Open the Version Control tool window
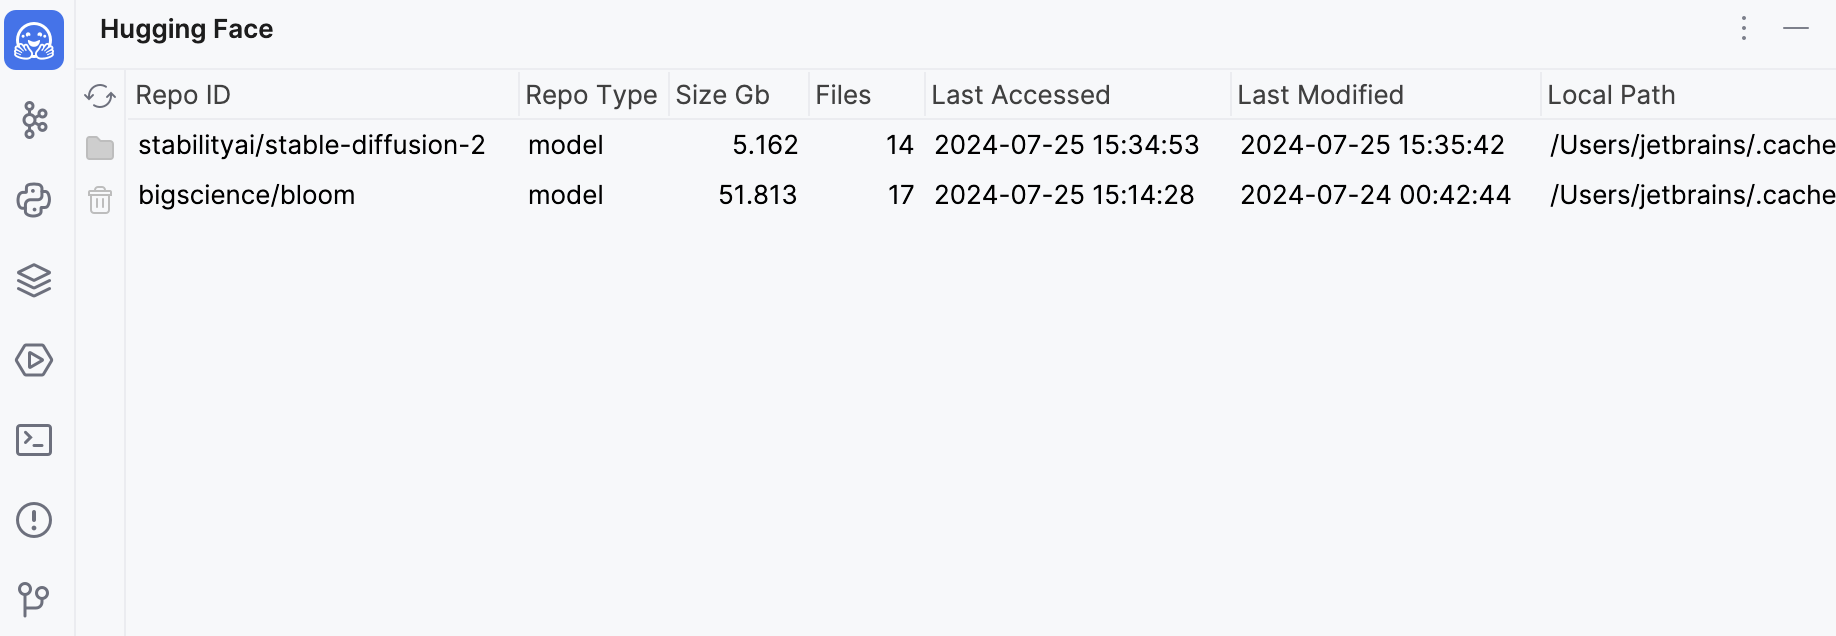Viewport: 1836px width, 636px height. point(35,600)
